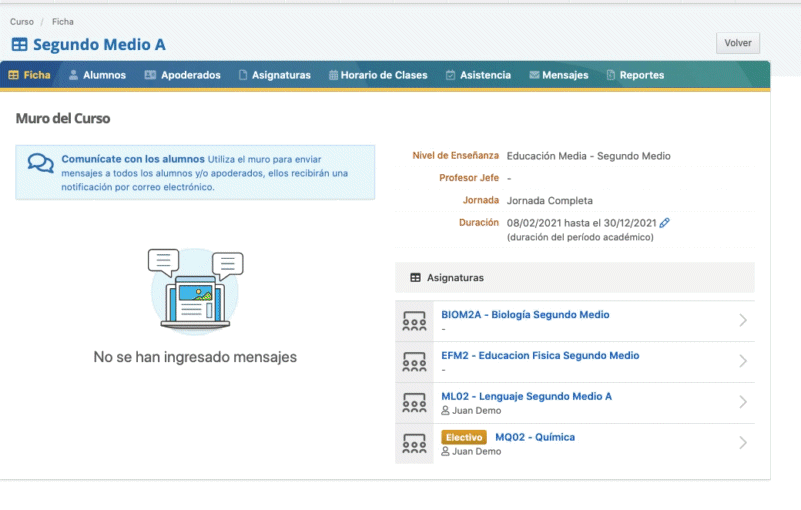Click the group icon for MQ02 Química
Image resolution: width=801 pixels, height=510 pixels.
(414, 444)
